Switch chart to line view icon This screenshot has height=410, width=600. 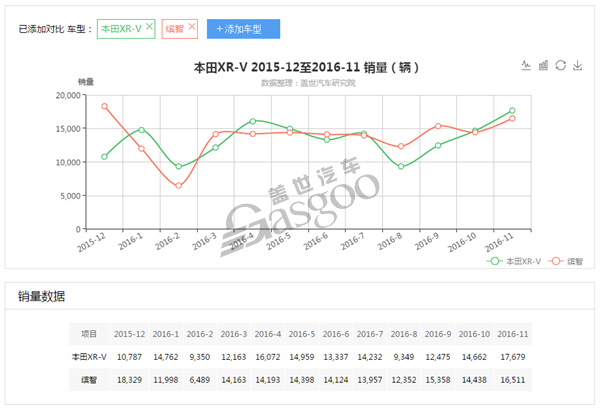pos(526,65)
